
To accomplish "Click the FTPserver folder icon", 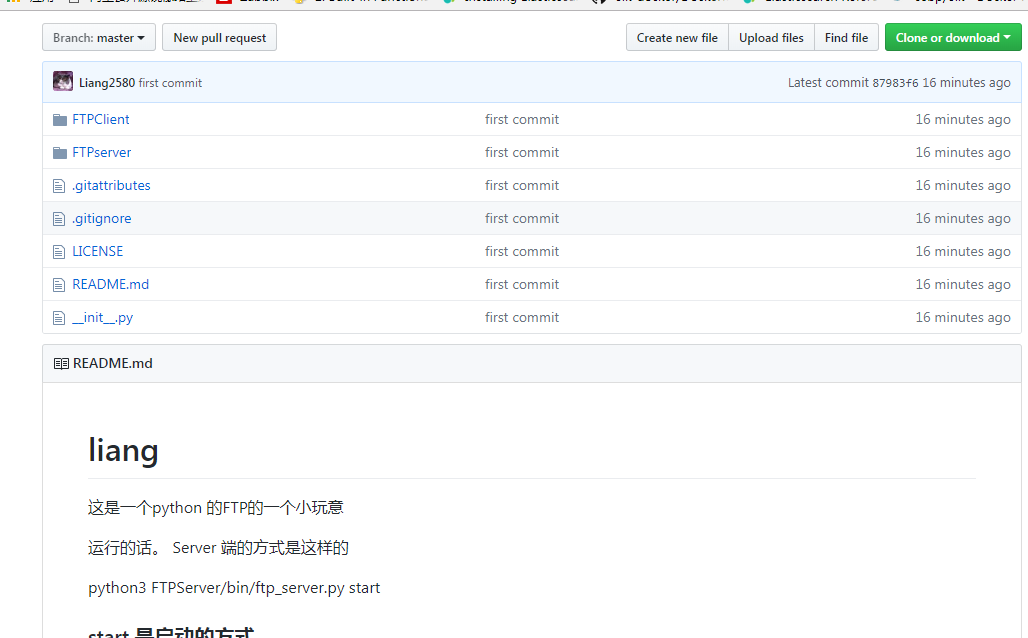I will (60, 153).
